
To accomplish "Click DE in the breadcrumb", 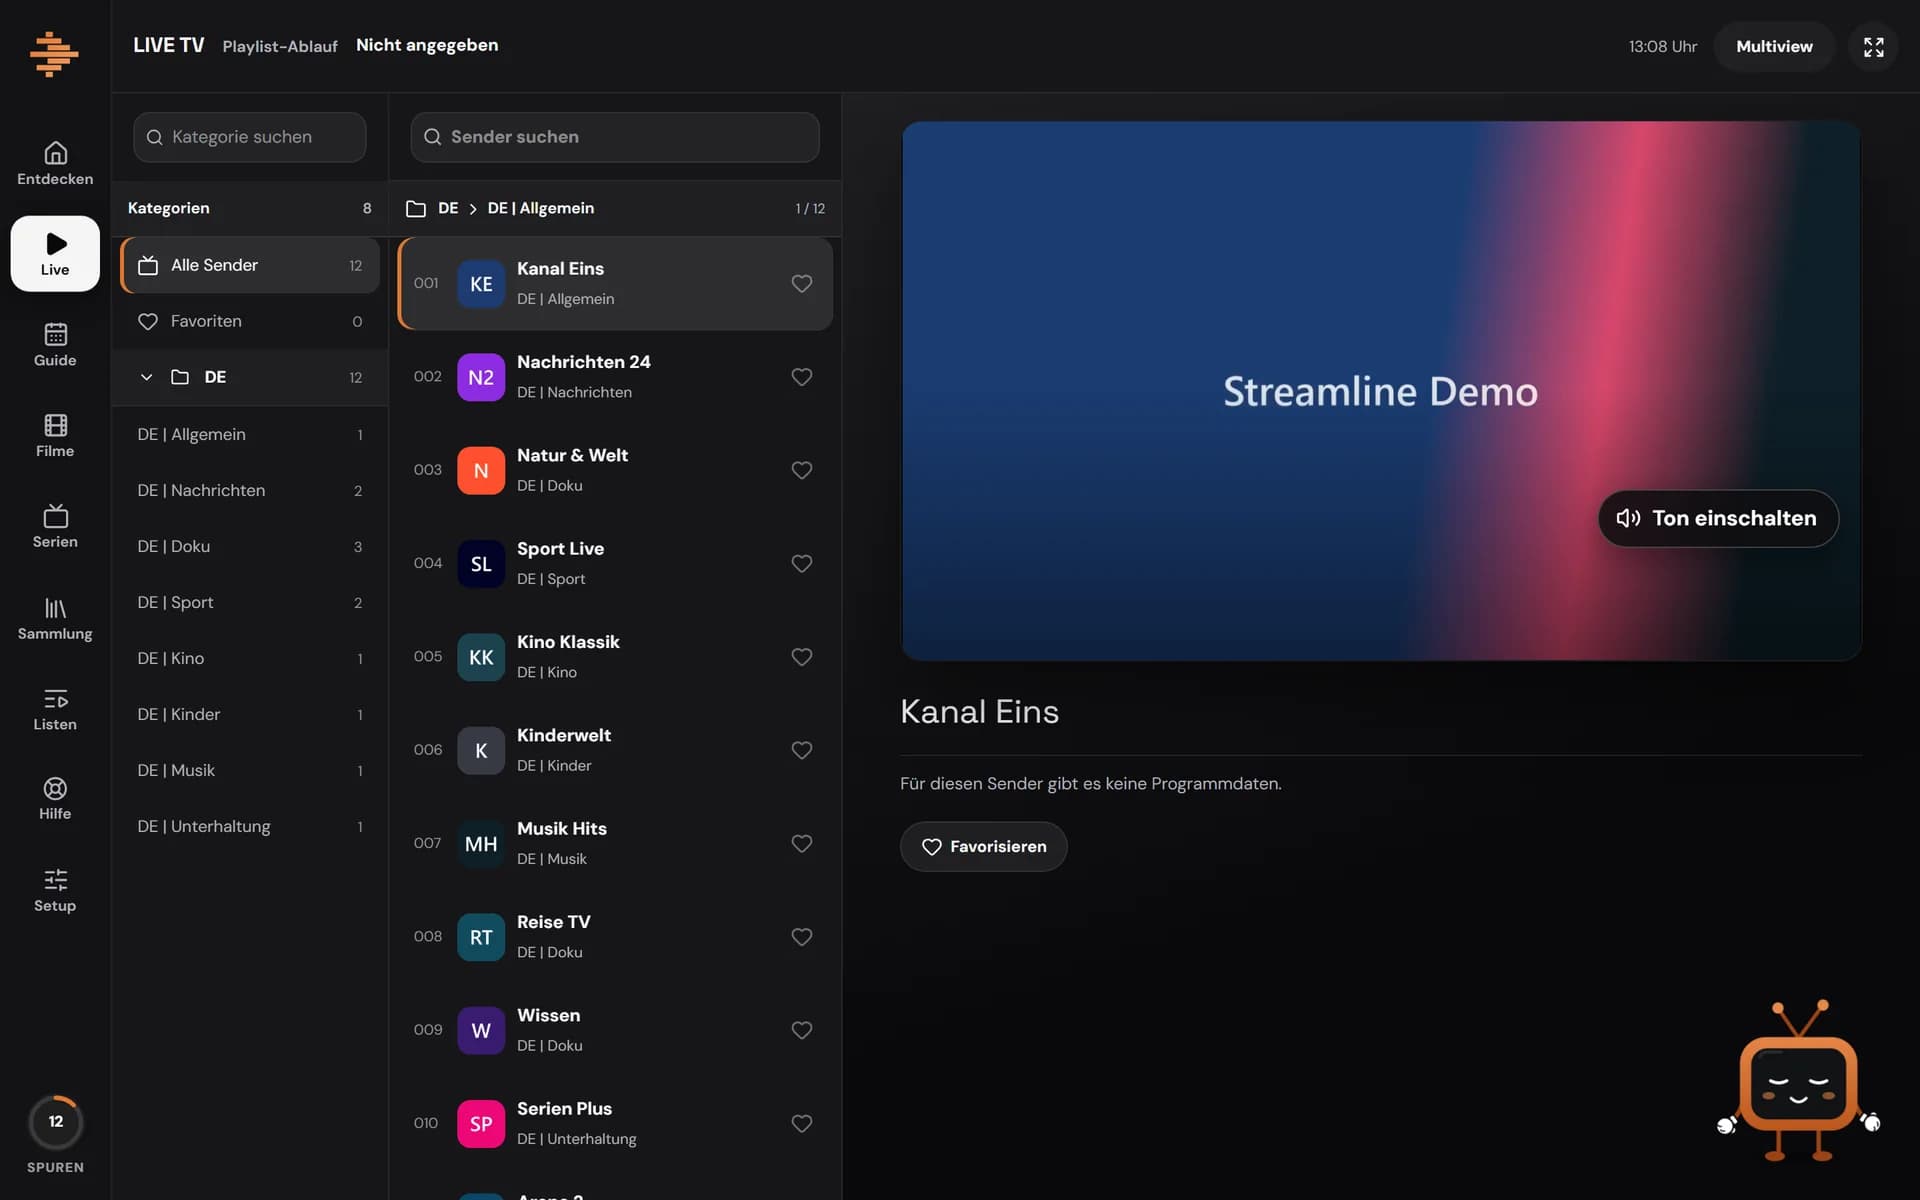I will coord(448,208).
